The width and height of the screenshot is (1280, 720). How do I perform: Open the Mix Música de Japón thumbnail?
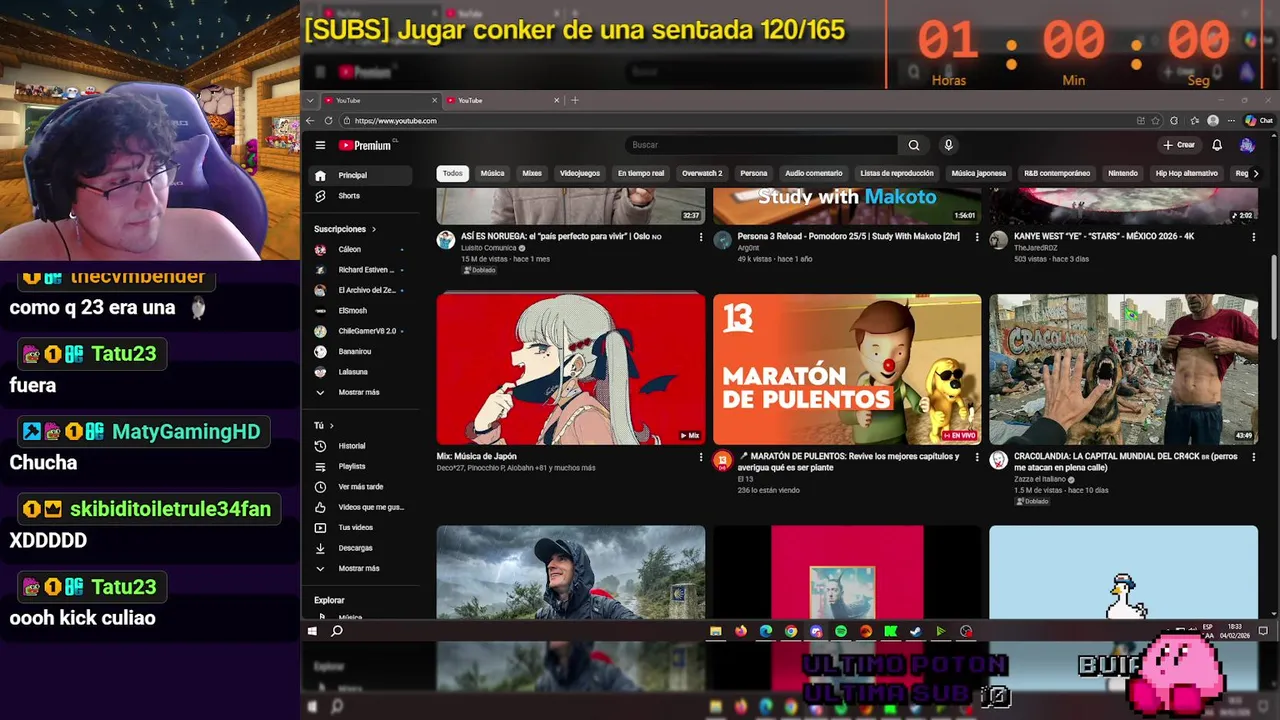pos(571,369)
